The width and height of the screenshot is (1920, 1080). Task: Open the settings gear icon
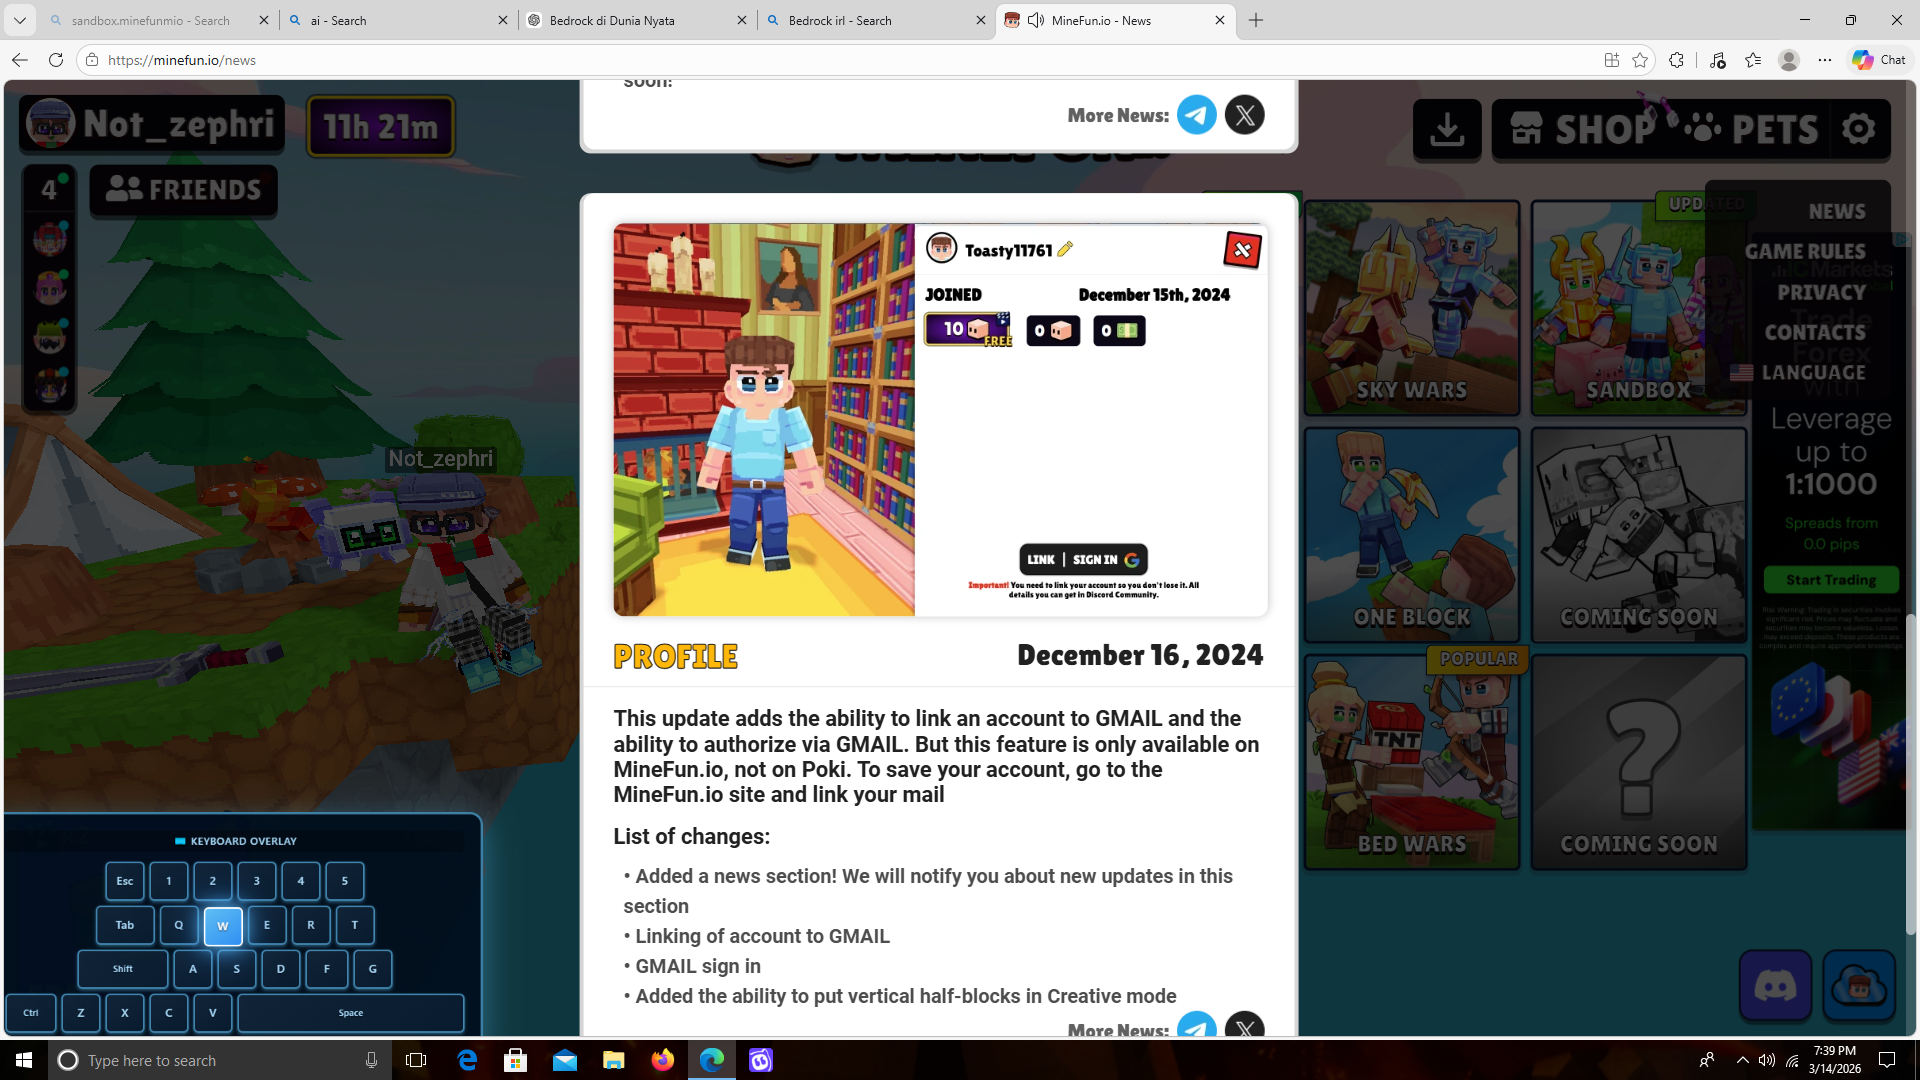(1858, 129)
